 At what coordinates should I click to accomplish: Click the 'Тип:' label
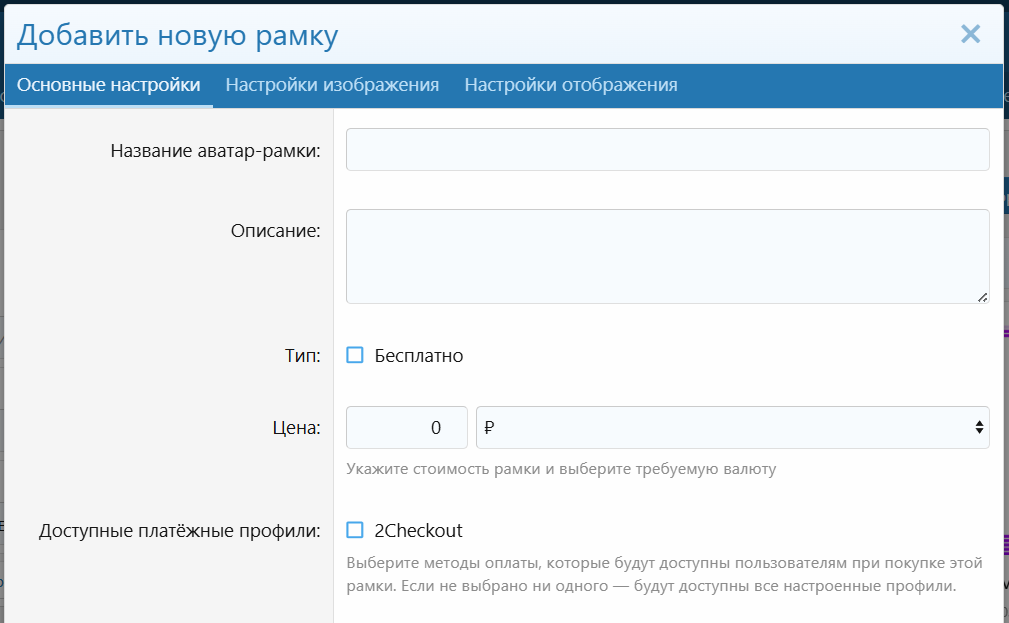(x=302, y=355)
